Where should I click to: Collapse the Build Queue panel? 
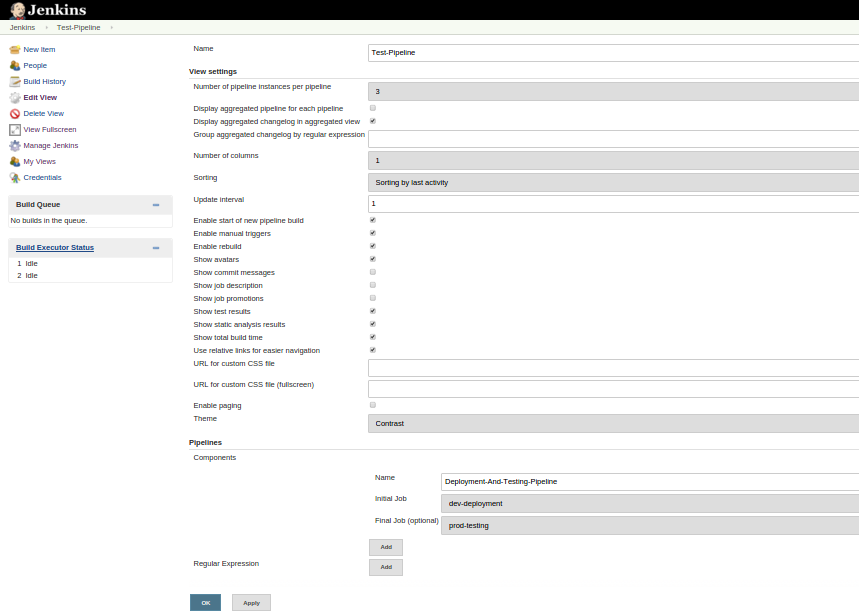click(x=156, y=205)
